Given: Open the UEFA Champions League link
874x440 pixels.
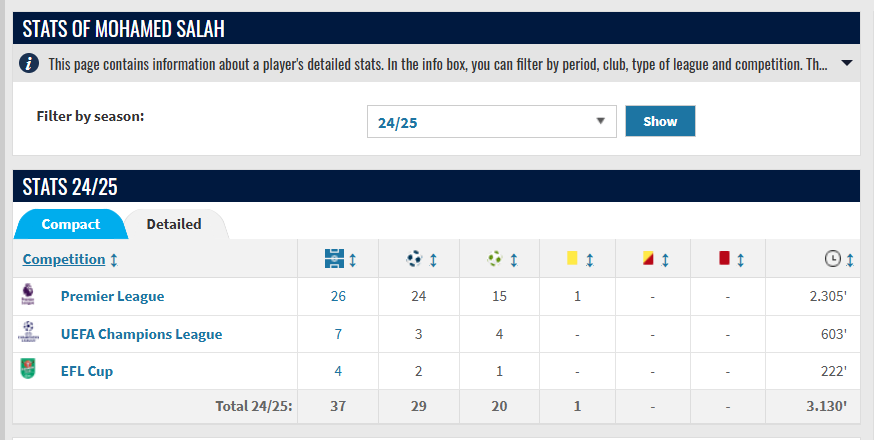Looking at the screenshot, I should [x=142, y=334].
